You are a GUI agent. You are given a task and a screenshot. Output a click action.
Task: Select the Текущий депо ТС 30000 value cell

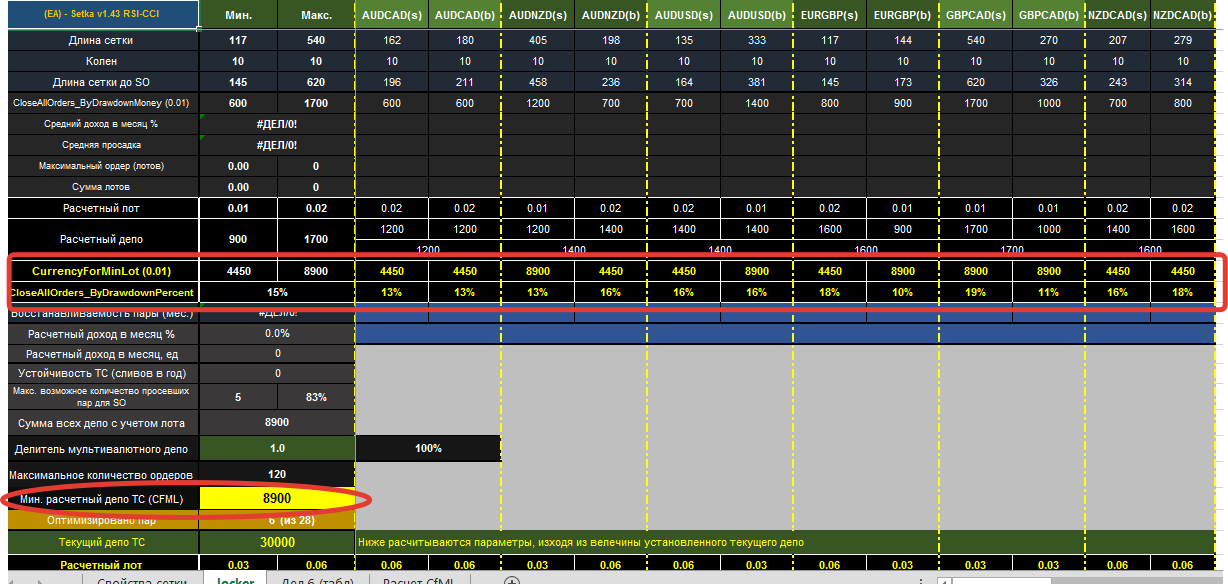coord(277,542)
